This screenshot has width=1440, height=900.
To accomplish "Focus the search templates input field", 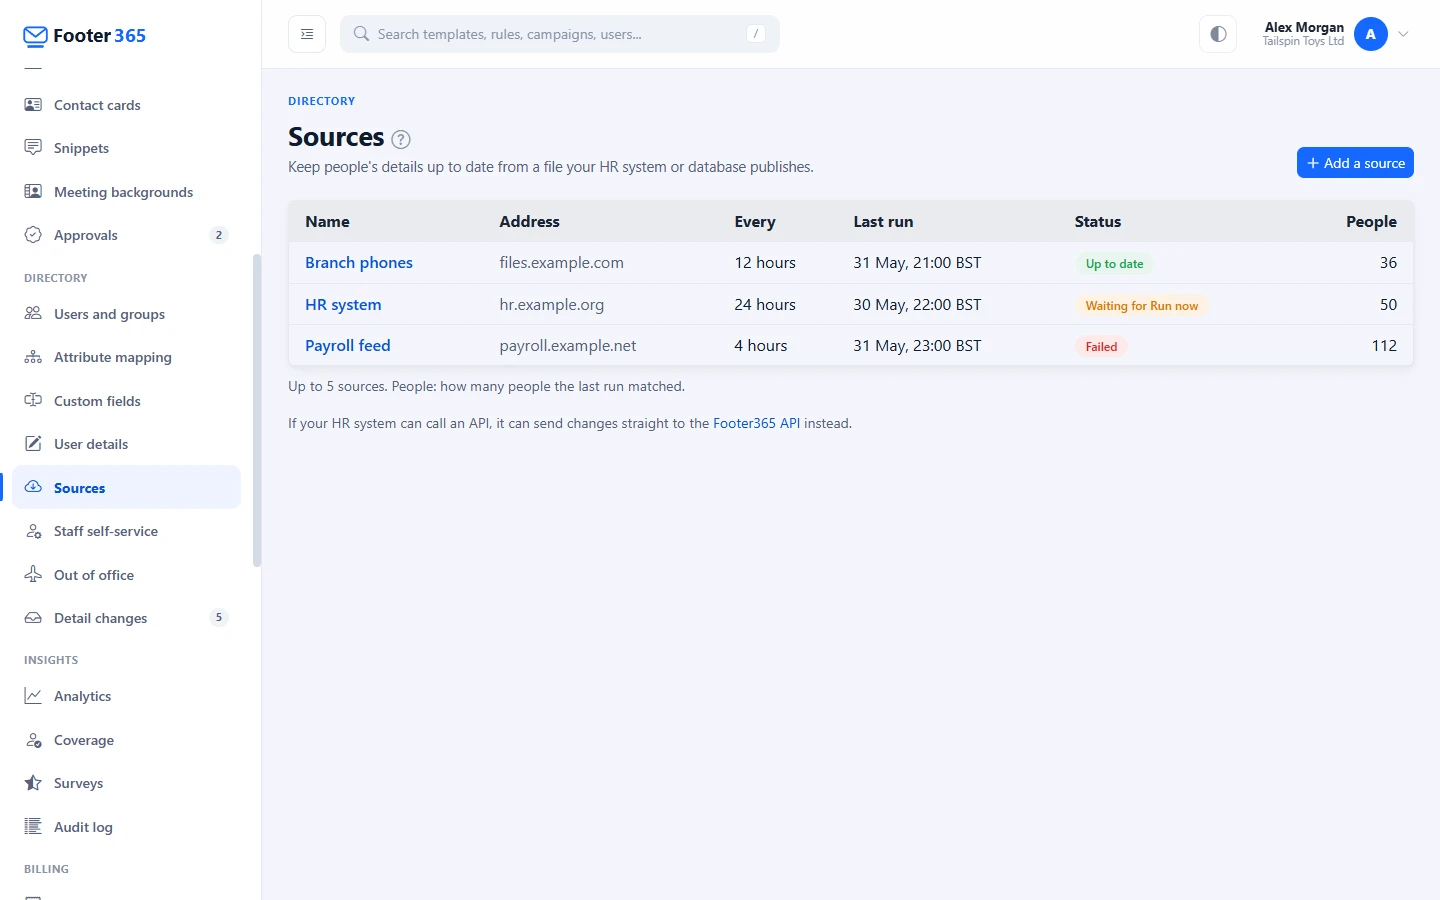I will [560, 34].
